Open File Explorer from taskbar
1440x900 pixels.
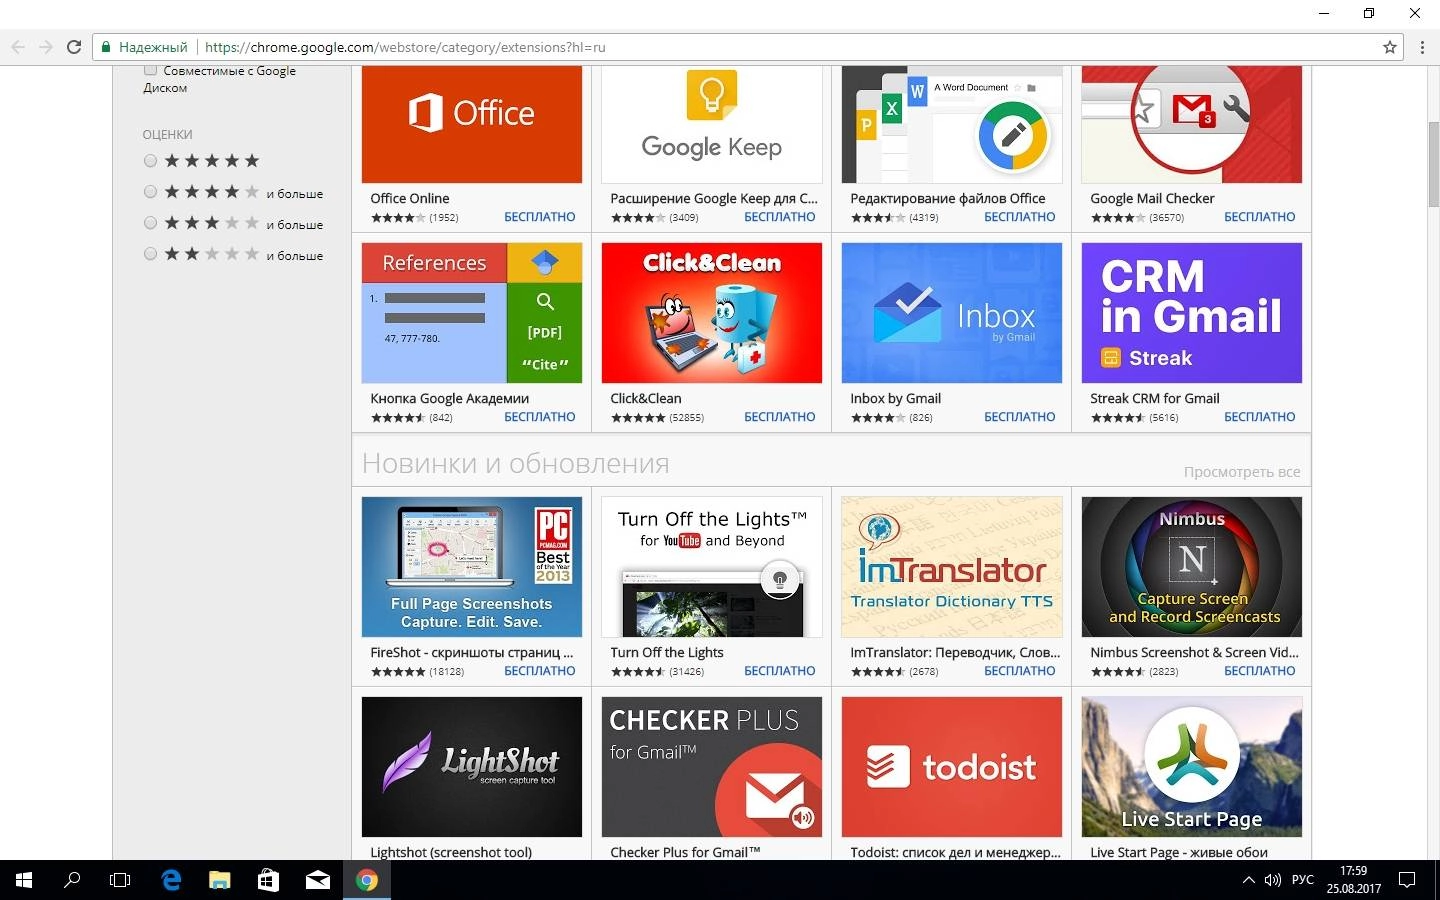(x=220, y=880)
